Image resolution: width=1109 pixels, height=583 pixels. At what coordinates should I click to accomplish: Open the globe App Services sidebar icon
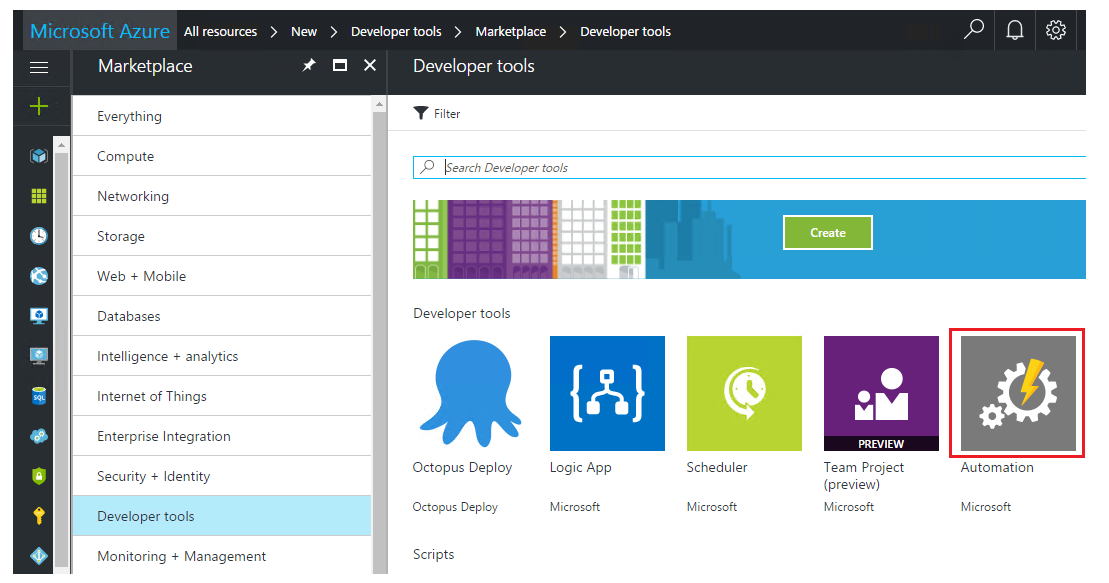tap(39, 276)
